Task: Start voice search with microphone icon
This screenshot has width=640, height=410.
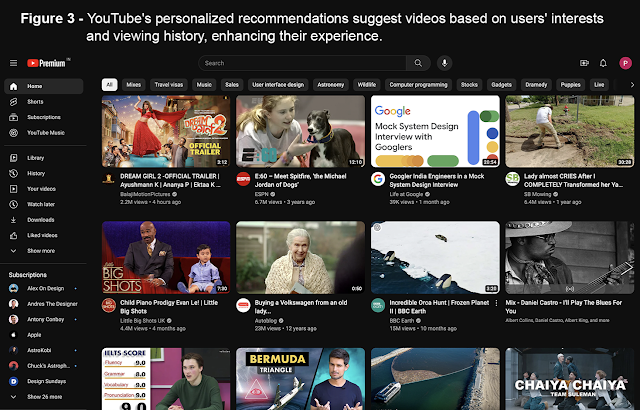Action: 444,63
